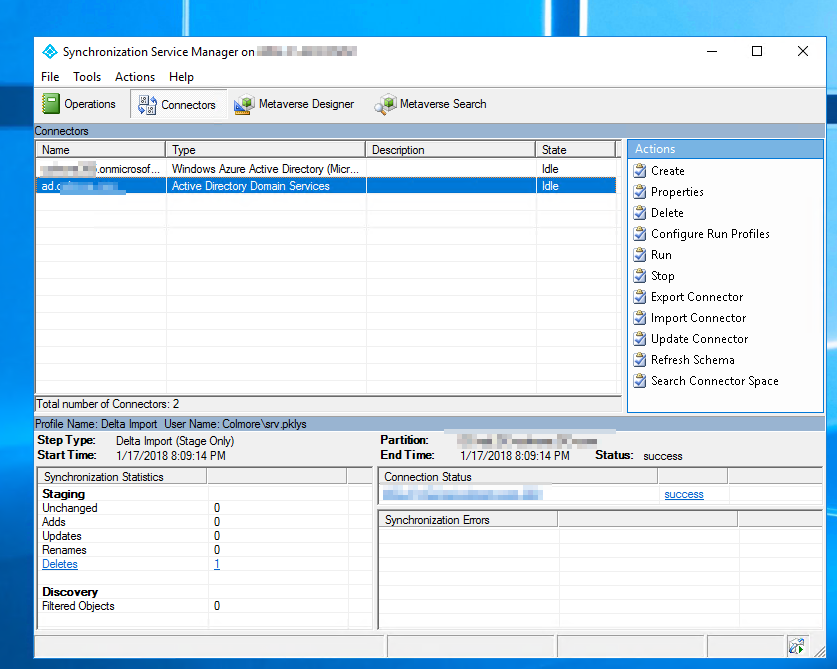837x669 pixels.
Task: Open the File menu
Action: [x=50, y=77]
